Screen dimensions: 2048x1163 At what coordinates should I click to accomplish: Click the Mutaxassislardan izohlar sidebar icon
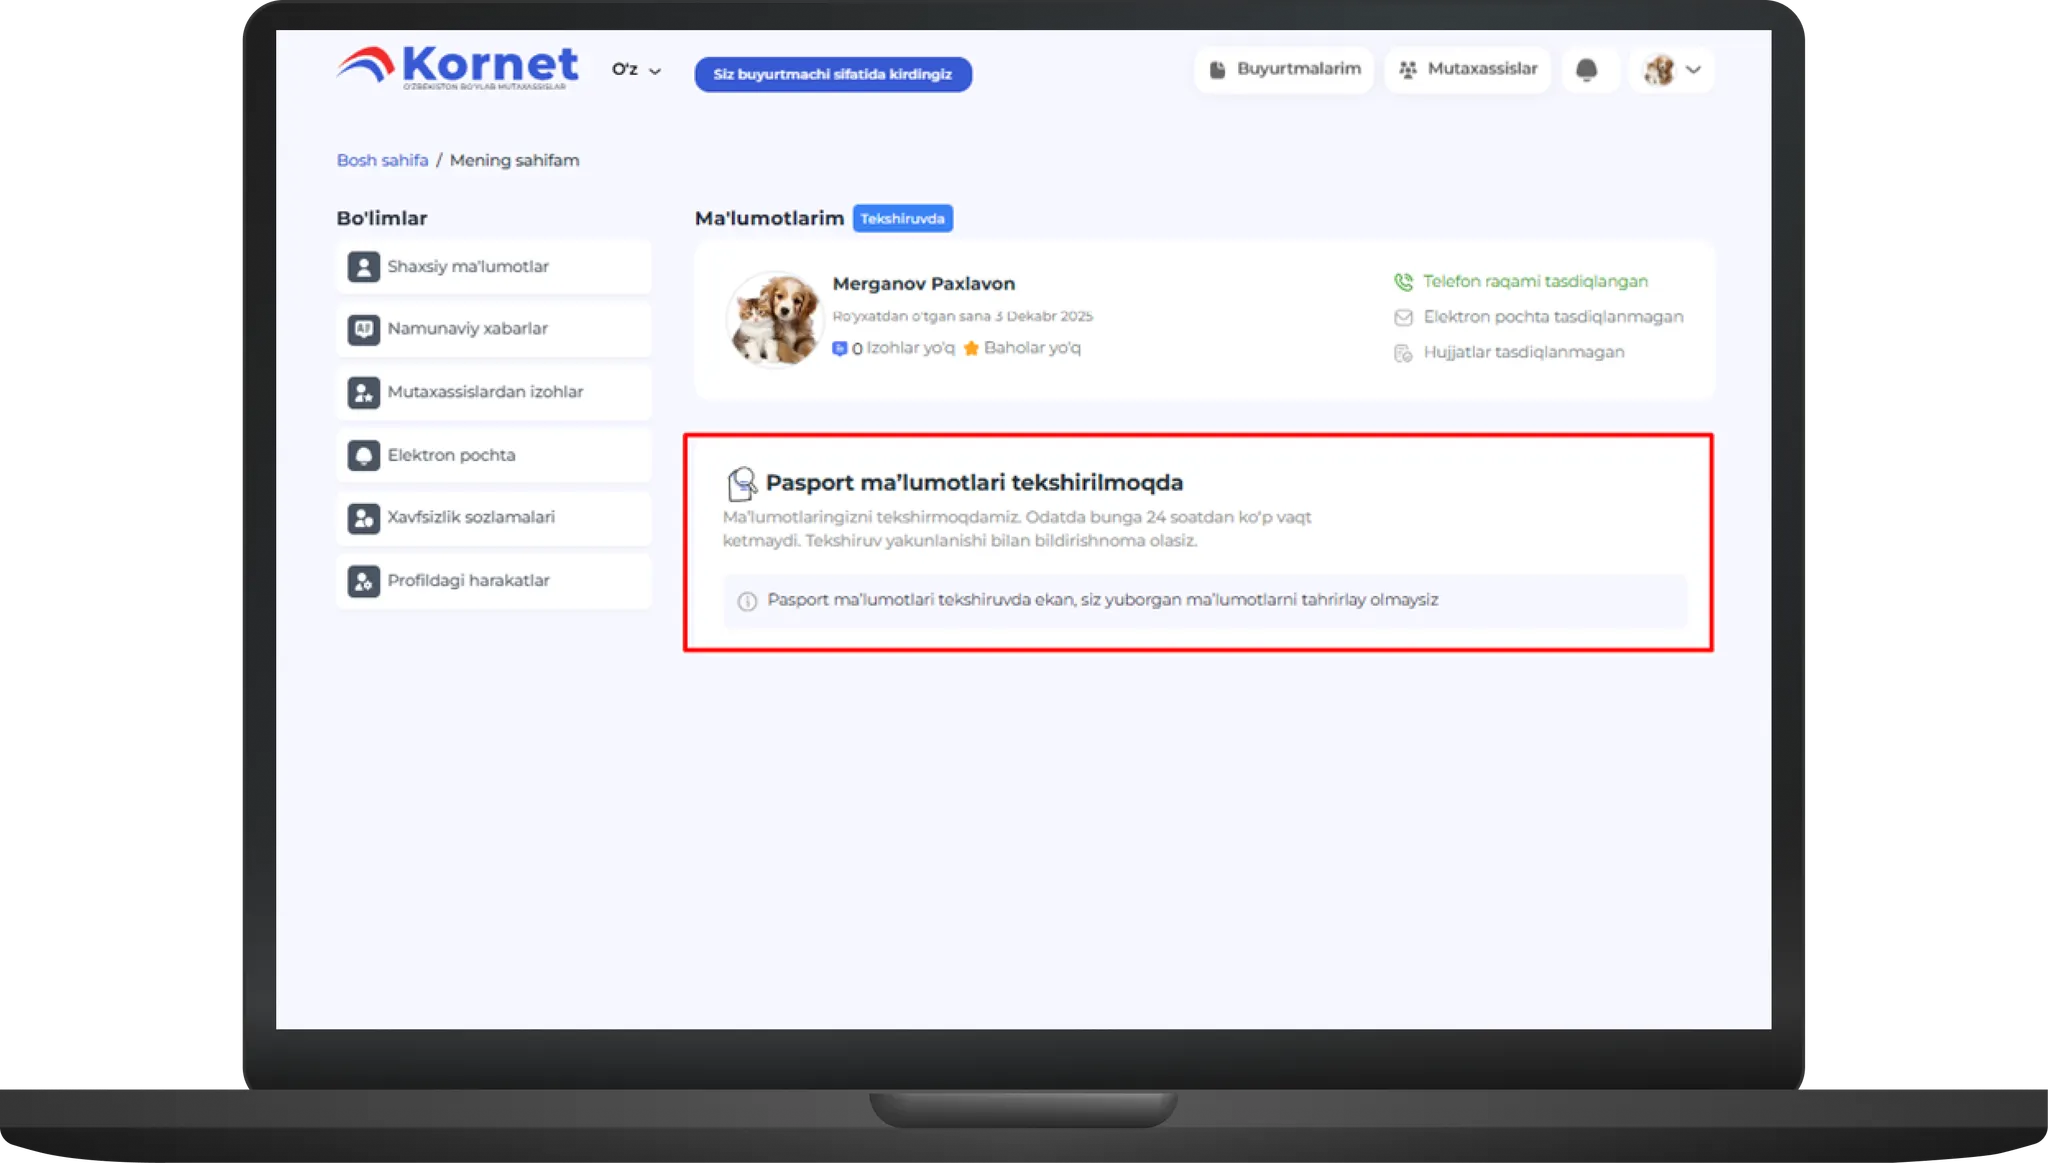pos(363,392)
